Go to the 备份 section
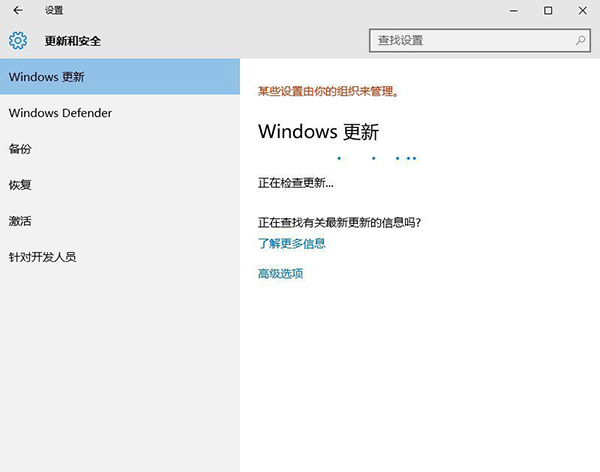600x472 pixels. [x=20, y=149]
